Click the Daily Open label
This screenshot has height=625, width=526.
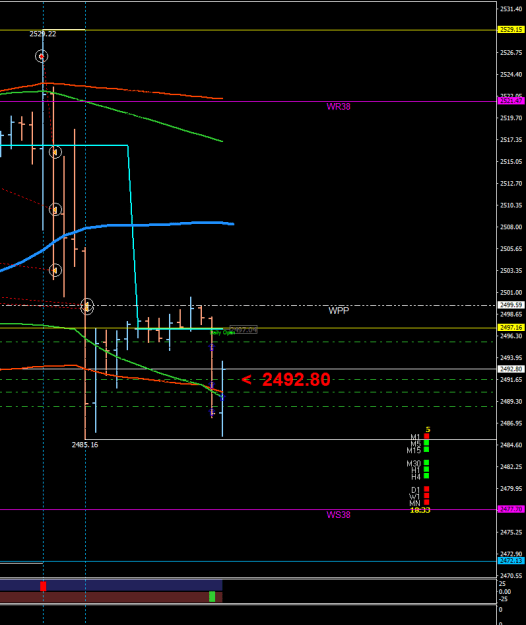coord(222,333)
